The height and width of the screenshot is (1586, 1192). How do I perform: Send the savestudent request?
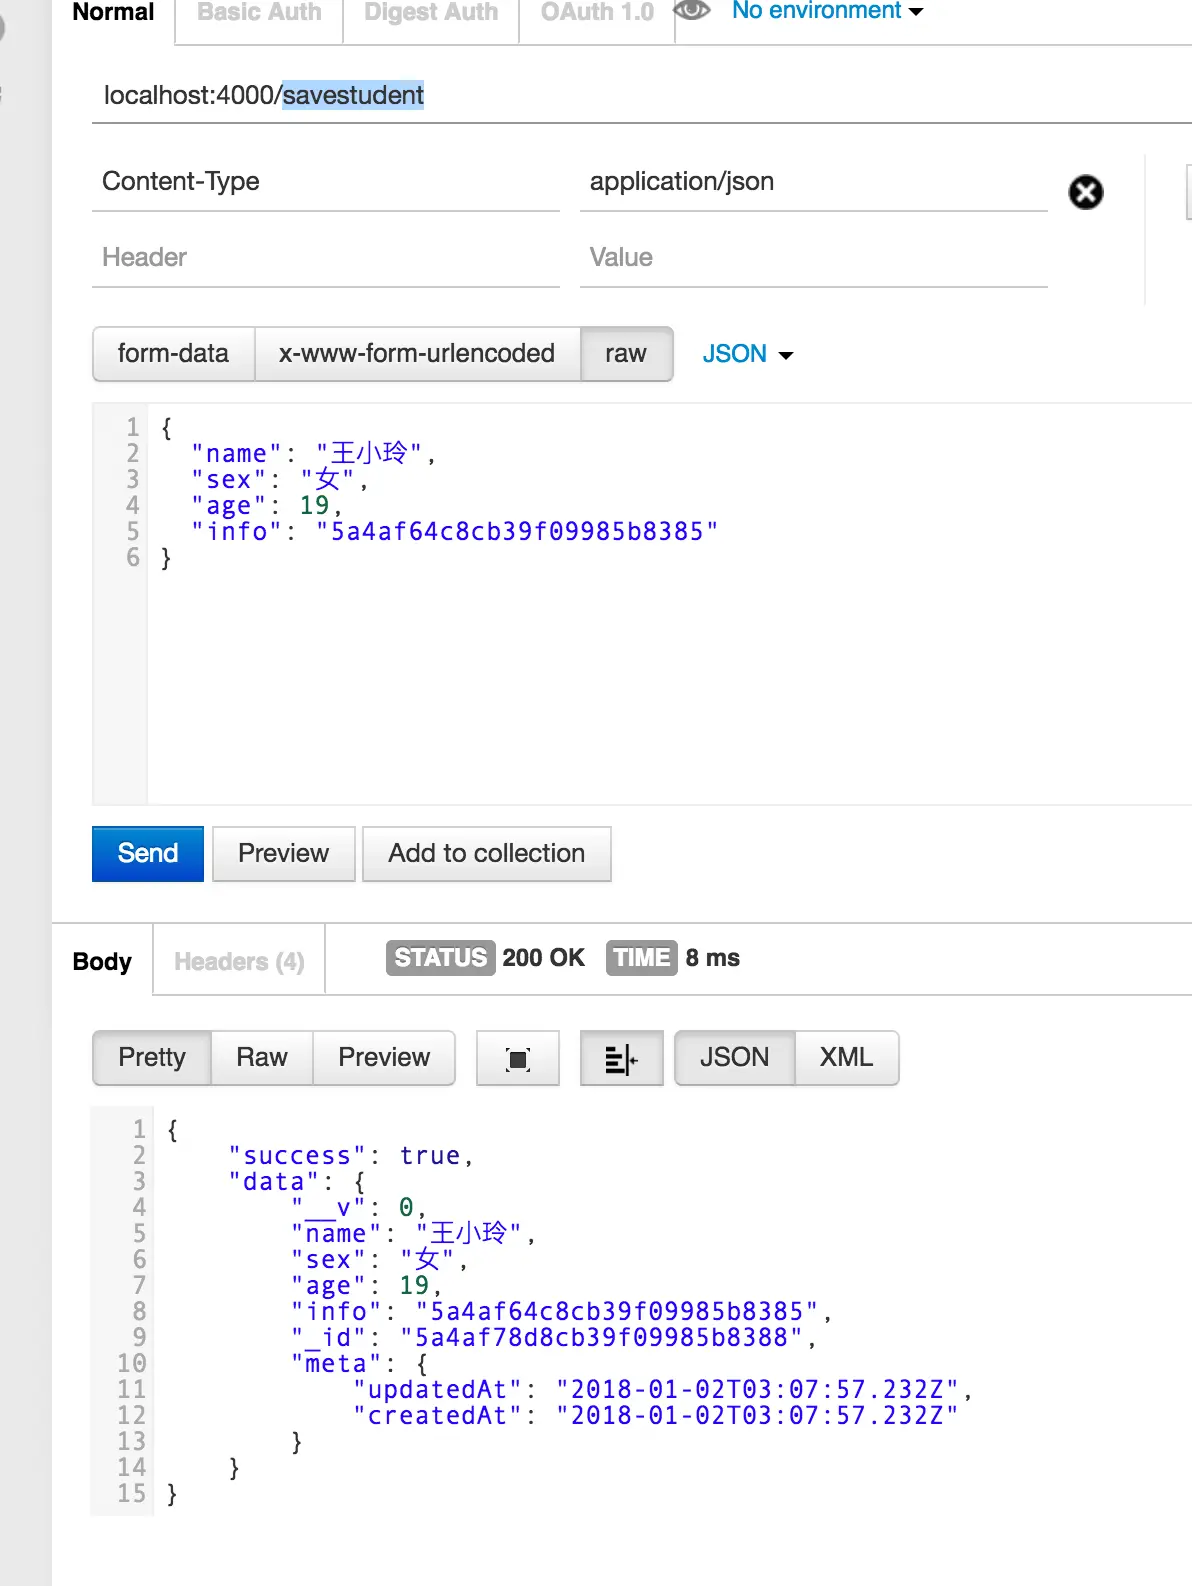tap(148, 854)
